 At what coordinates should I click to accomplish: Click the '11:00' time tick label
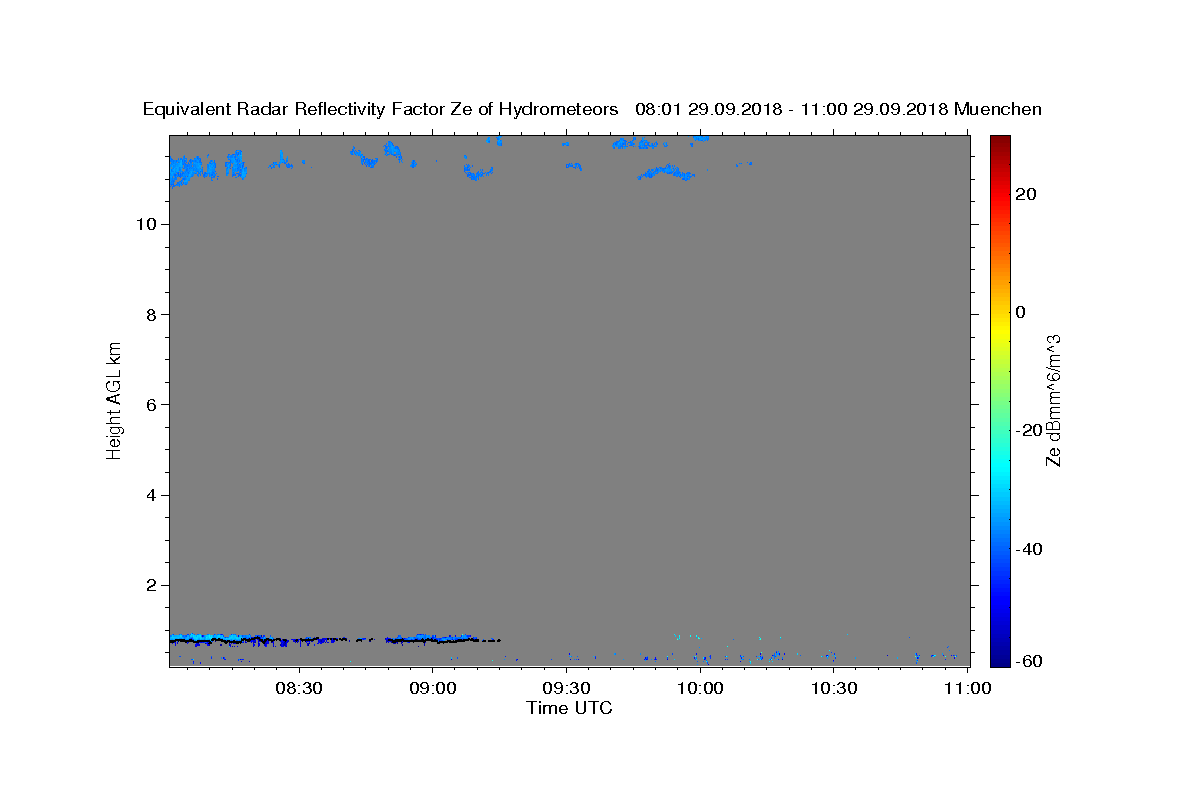click(x=968, y=688)
